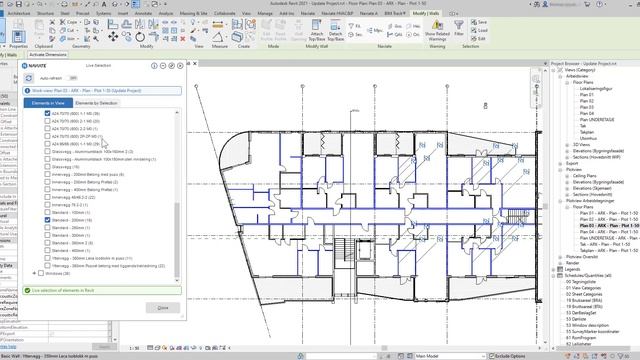The height and width of the screenshot is (360, 640).
Task: Open the Collaborate ribbon tab
Action: 224,13
